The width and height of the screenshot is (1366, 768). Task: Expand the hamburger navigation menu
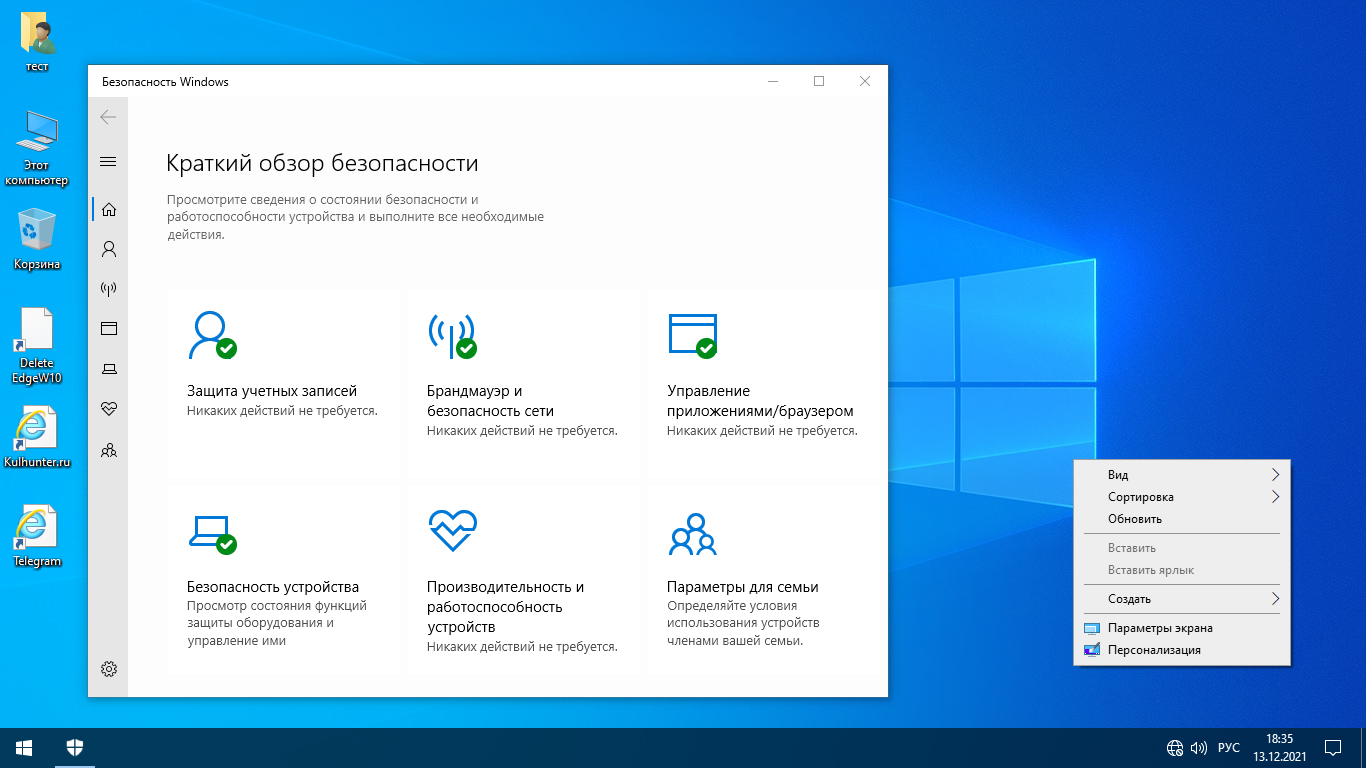click(109, 162)
